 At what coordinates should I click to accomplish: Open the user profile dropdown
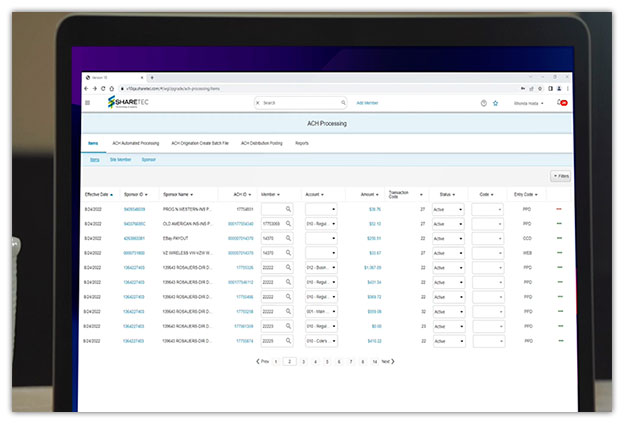(x=529, y=102)
